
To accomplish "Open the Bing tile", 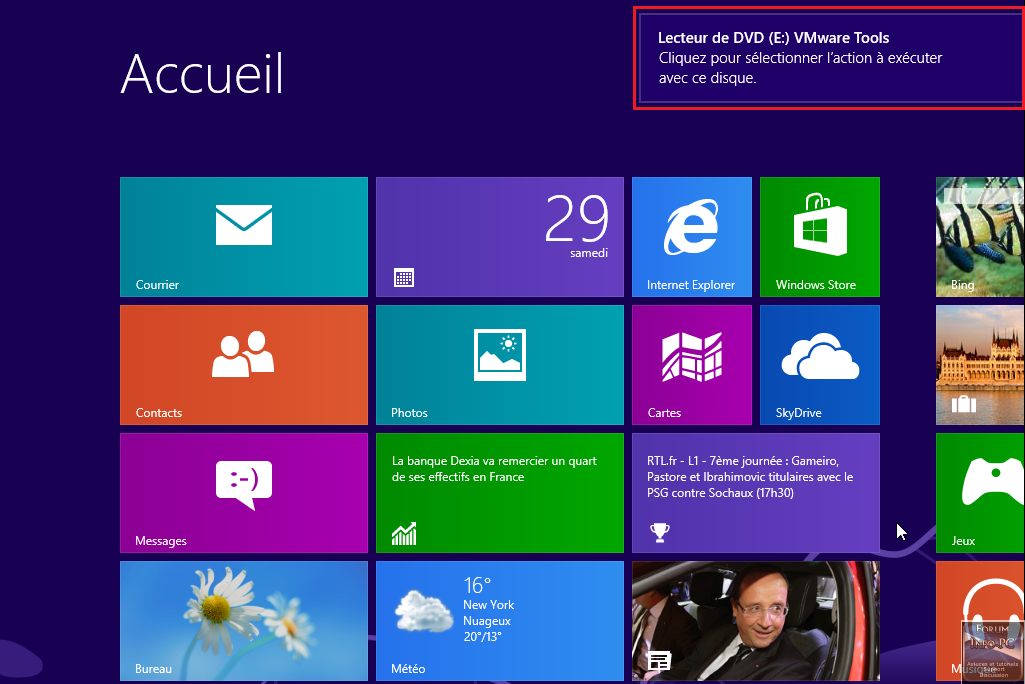I will 980,237.
